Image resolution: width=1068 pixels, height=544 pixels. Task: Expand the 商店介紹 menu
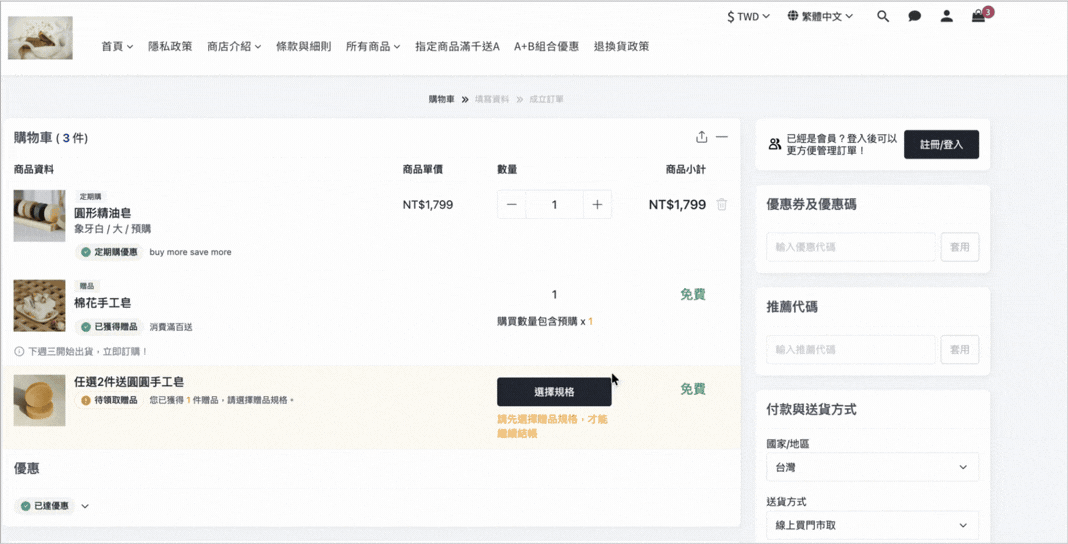(234, 46)
